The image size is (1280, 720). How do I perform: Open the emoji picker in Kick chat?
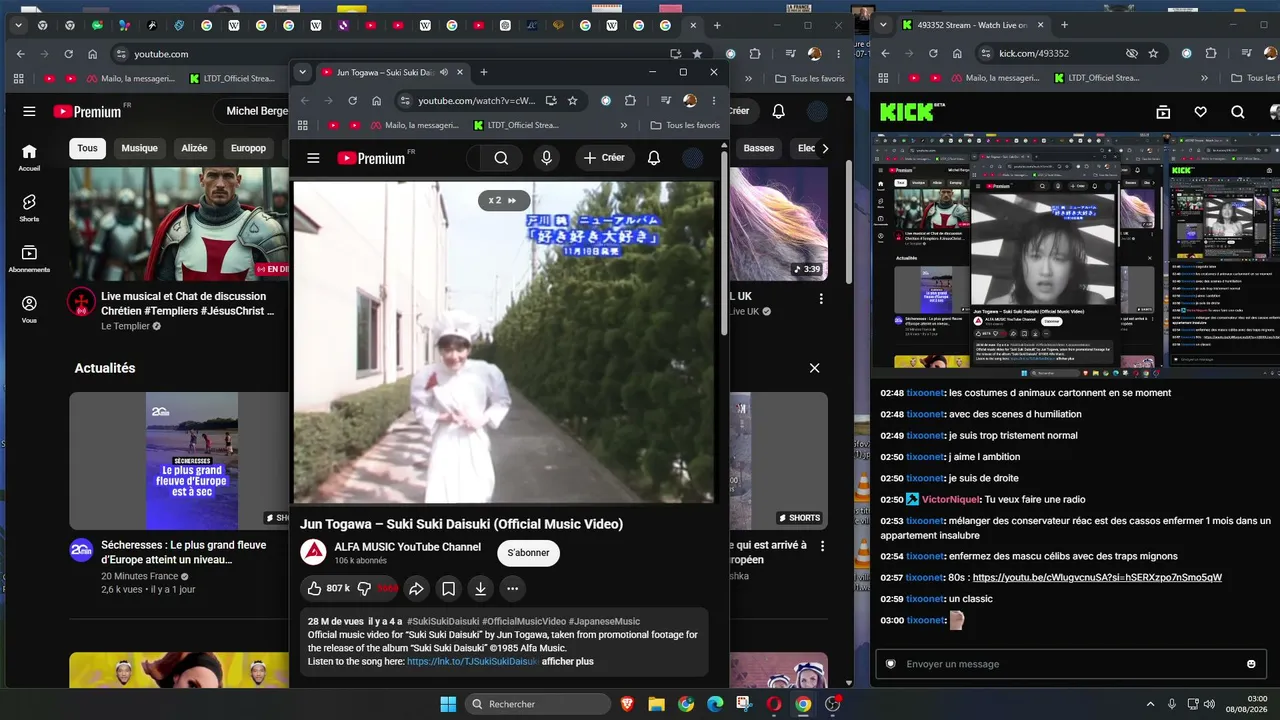1251,664
